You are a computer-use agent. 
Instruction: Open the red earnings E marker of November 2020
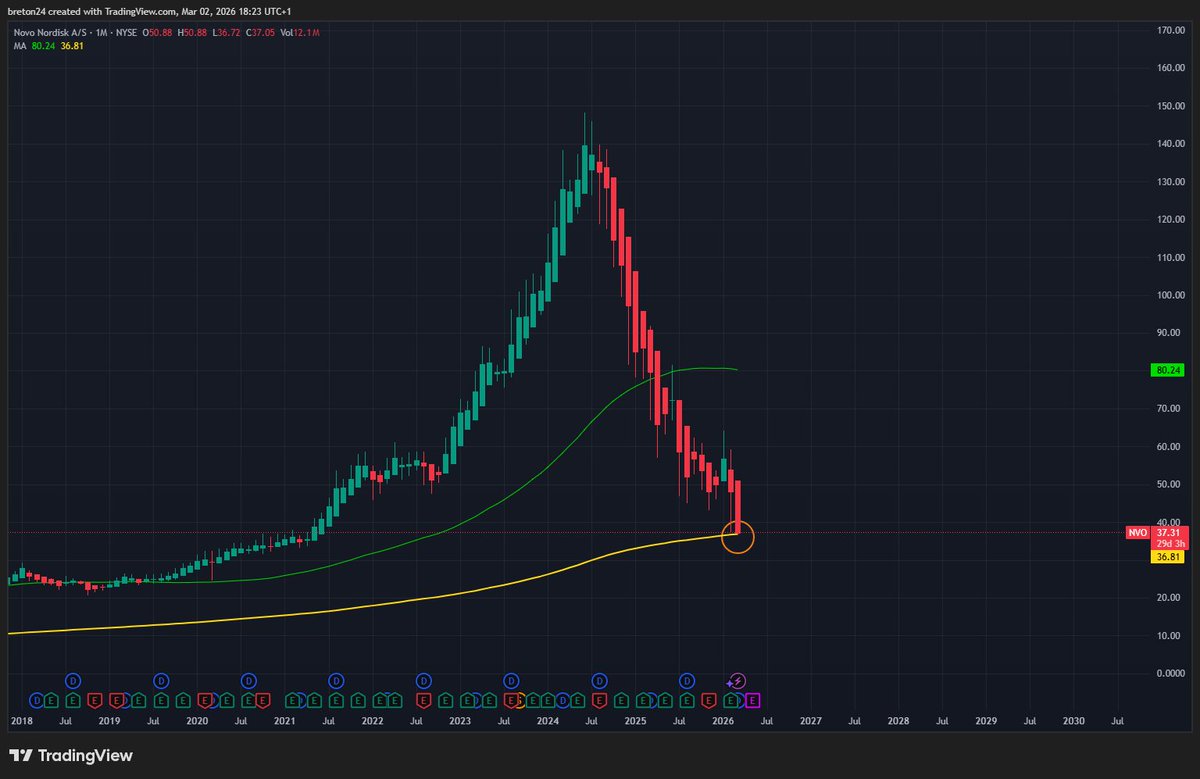pos(263,700)
